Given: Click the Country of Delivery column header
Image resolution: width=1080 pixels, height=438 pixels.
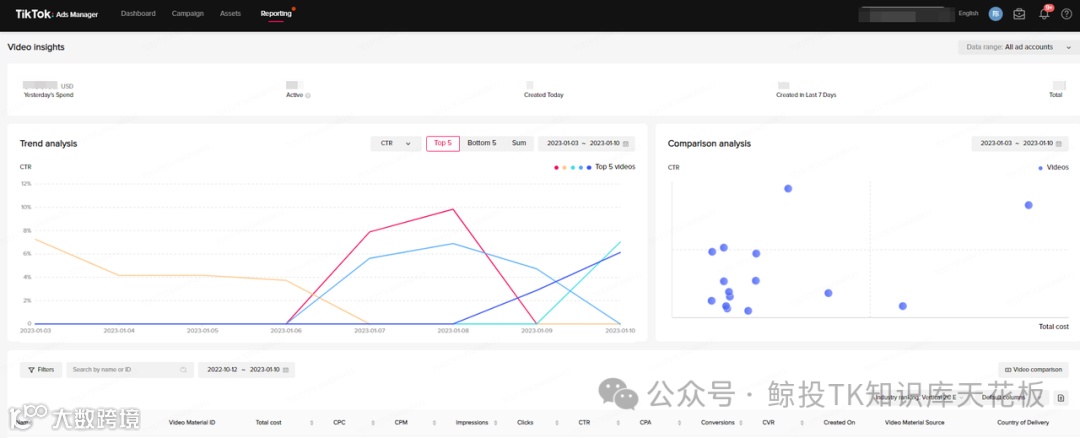Looking at the screenshot, I should point(1023,422).
